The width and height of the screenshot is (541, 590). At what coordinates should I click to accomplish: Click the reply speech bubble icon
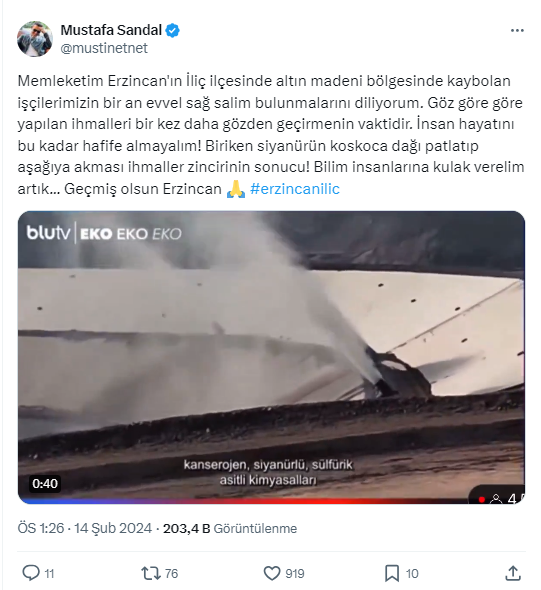click(31, 573)
